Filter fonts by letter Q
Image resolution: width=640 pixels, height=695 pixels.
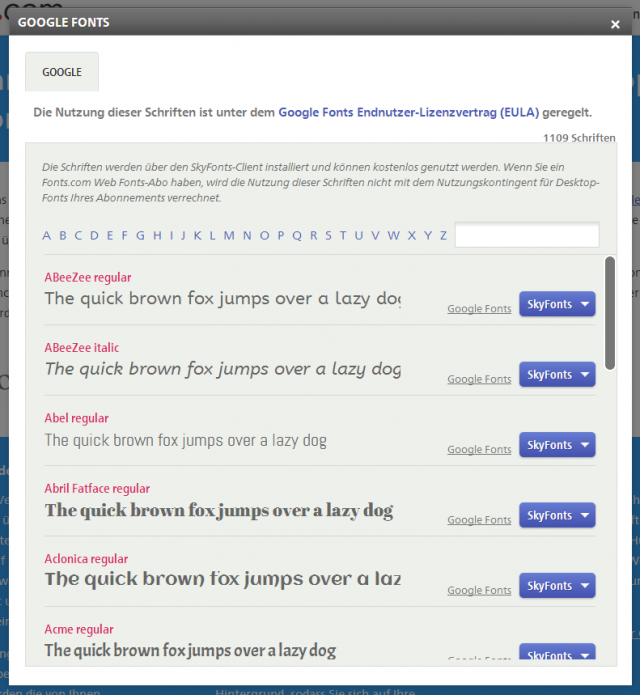(x=297, y=235)
